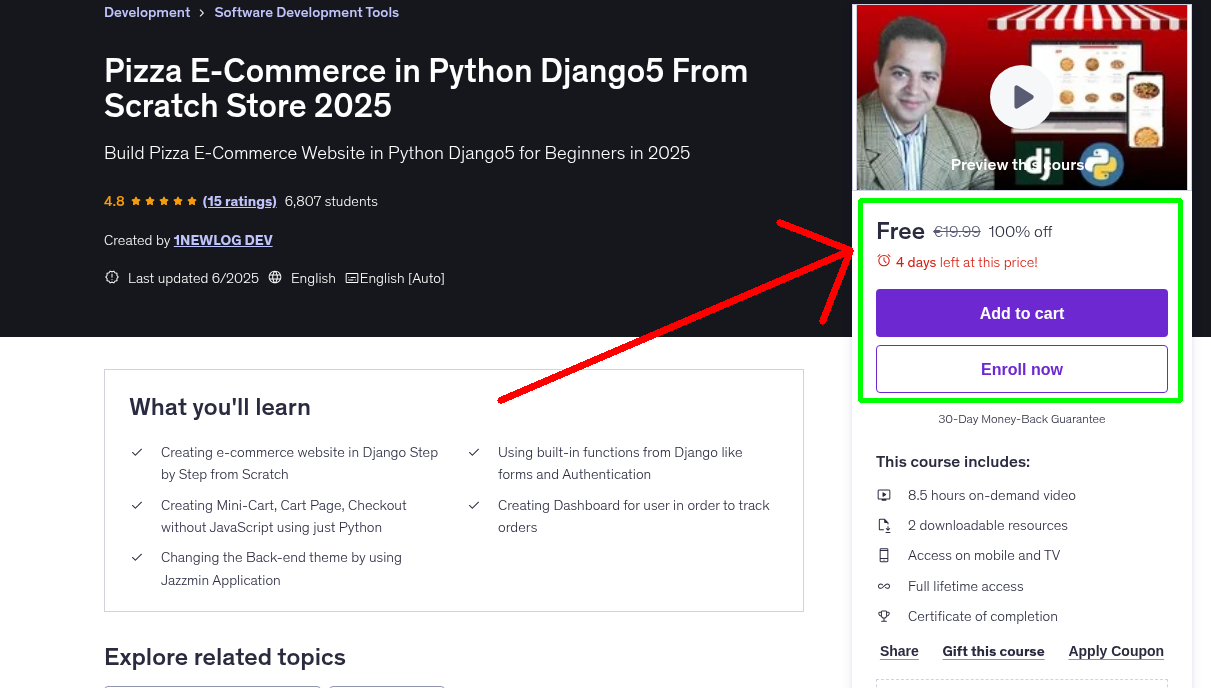
Task: Click the course preview thumbnail image
Action: coord(1022,97)
